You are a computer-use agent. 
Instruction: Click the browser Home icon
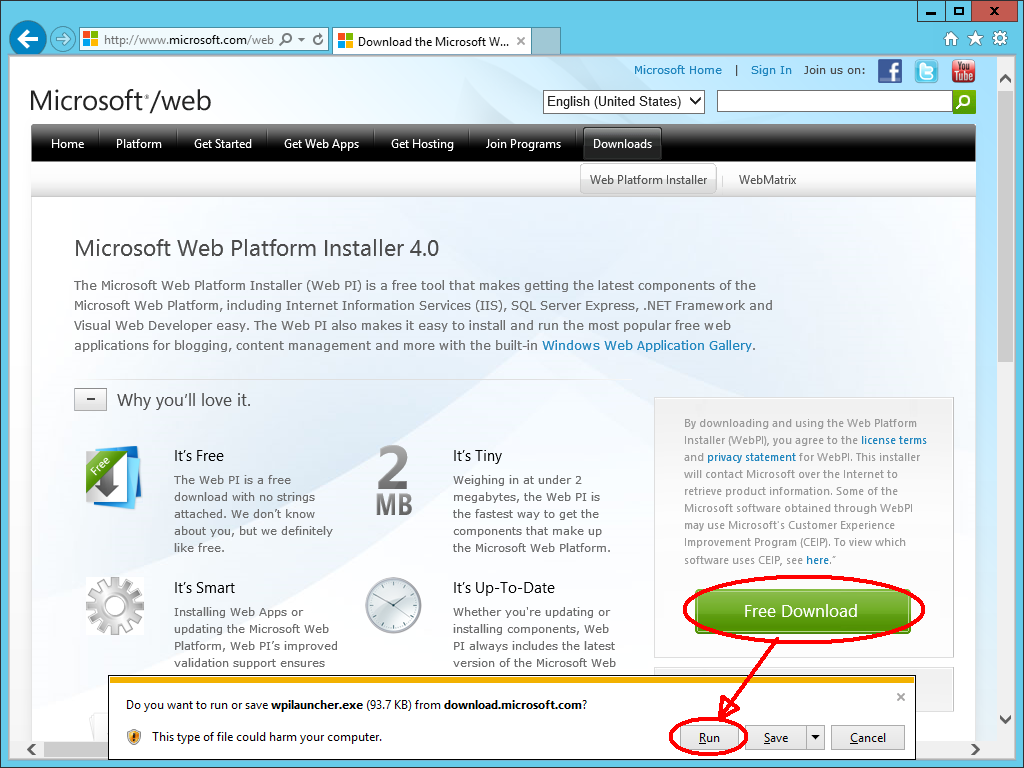tap(951, 39)
